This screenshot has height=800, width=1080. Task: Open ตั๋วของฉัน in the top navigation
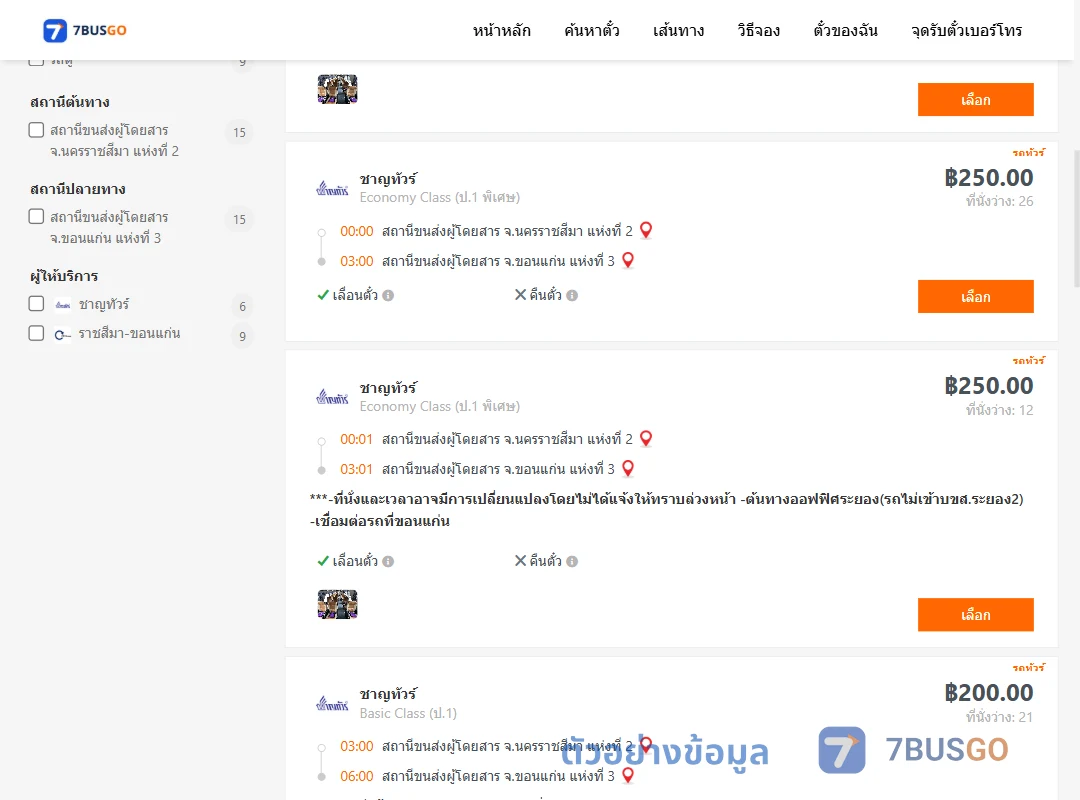845,30
